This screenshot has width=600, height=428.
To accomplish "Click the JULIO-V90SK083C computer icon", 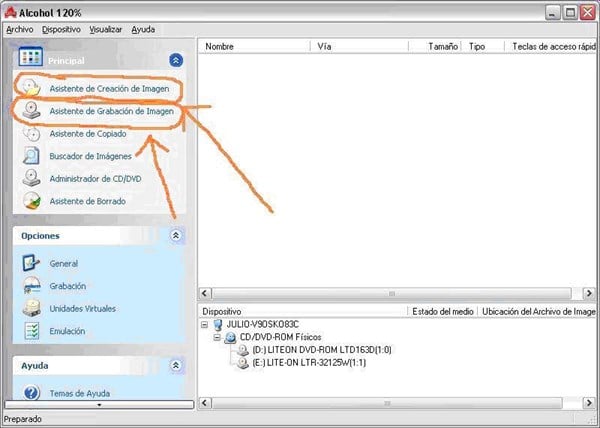I will (x=218, y=325).
